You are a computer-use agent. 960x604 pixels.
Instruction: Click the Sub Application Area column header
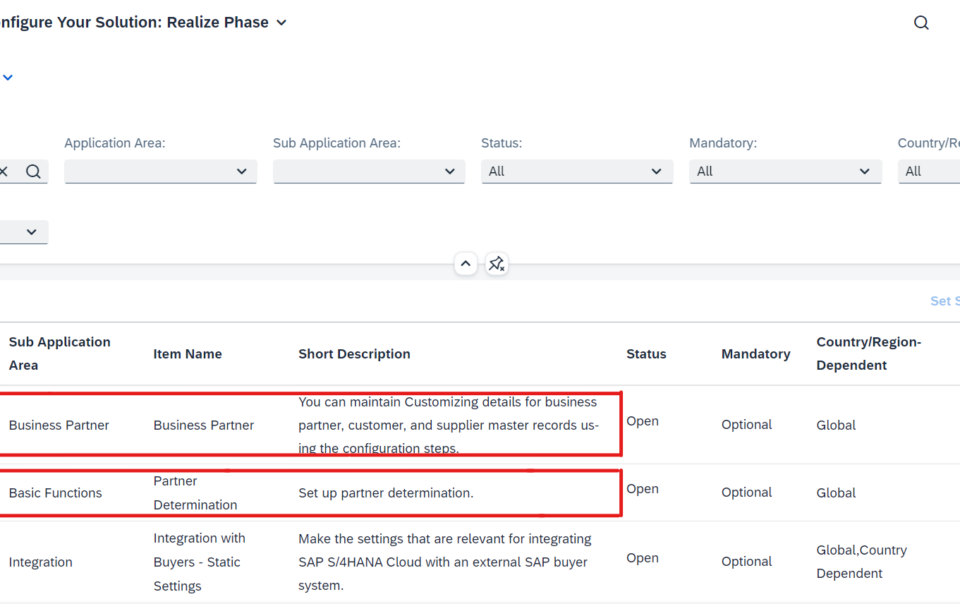59,353
